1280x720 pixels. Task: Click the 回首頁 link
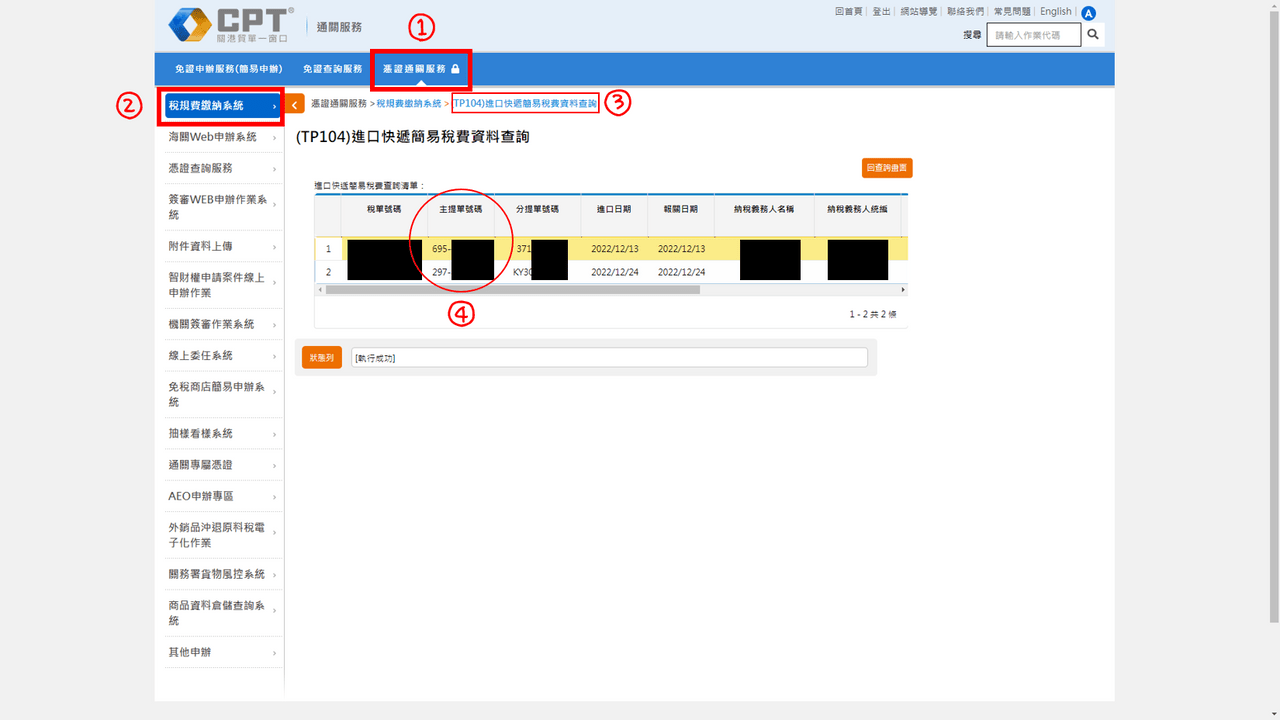[x=848, y=11]
